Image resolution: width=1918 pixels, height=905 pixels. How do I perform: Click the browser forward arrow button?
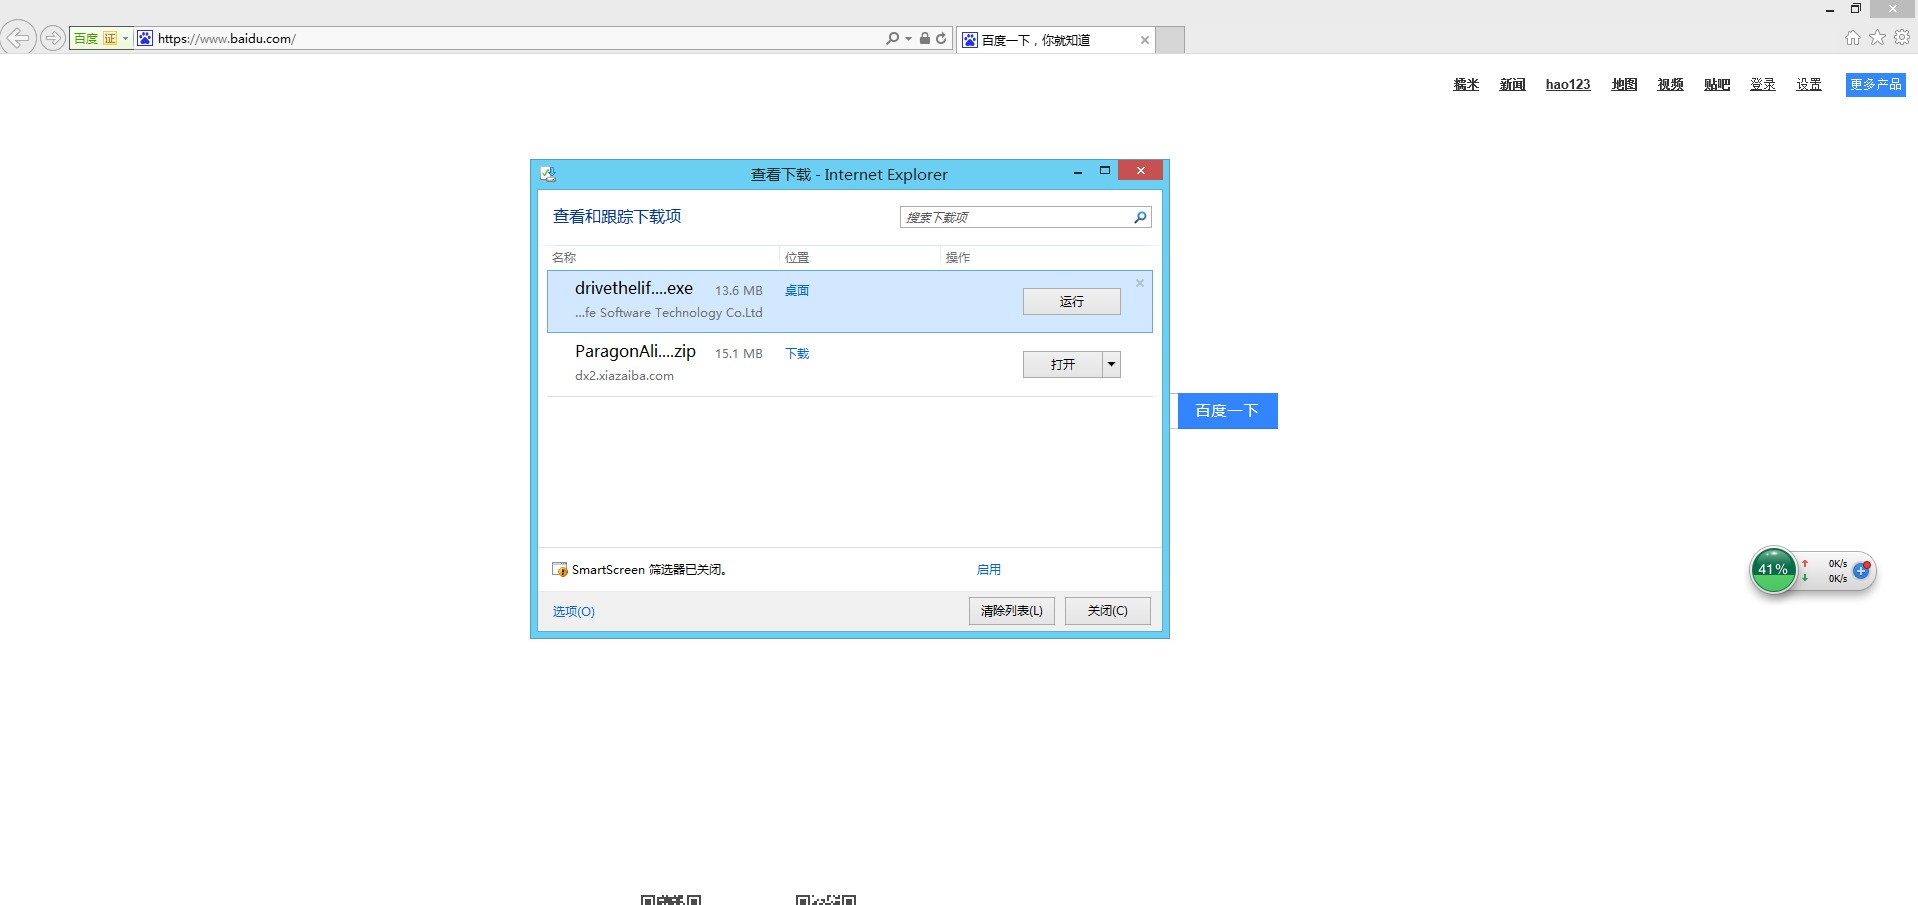(52, 38)
